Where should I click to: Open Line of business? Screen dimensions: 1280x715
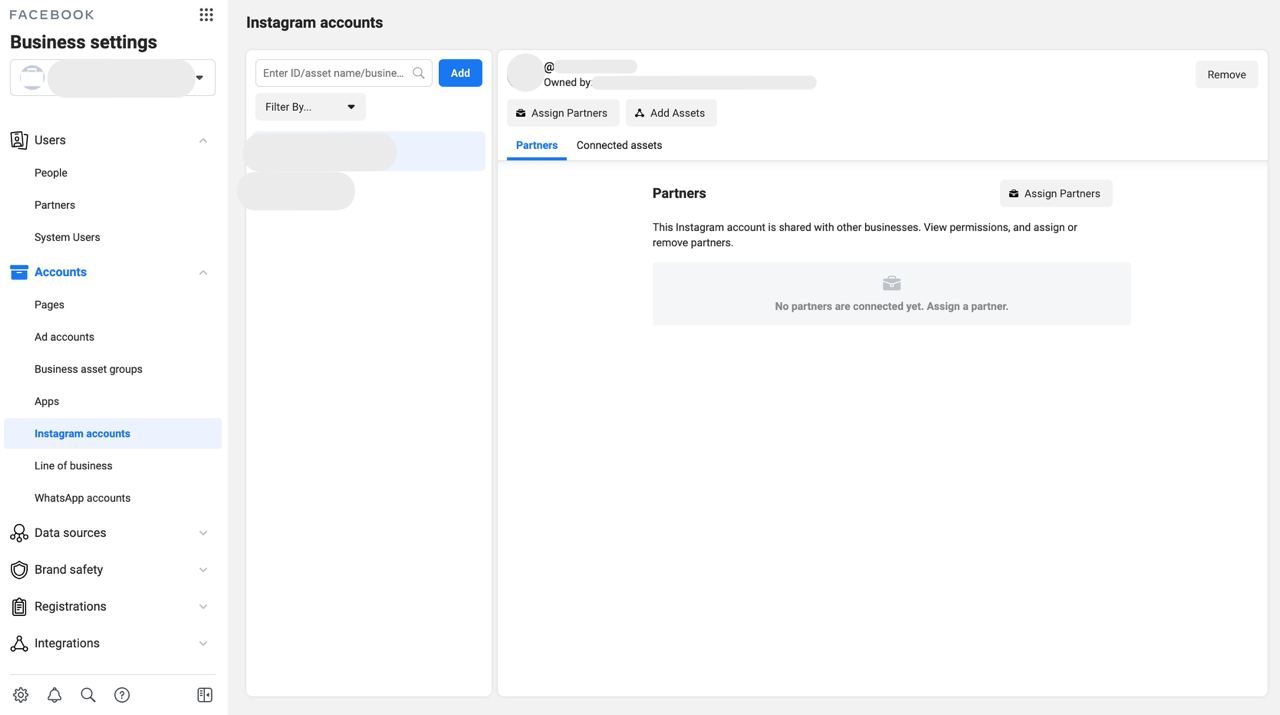[x=73, y=466]
